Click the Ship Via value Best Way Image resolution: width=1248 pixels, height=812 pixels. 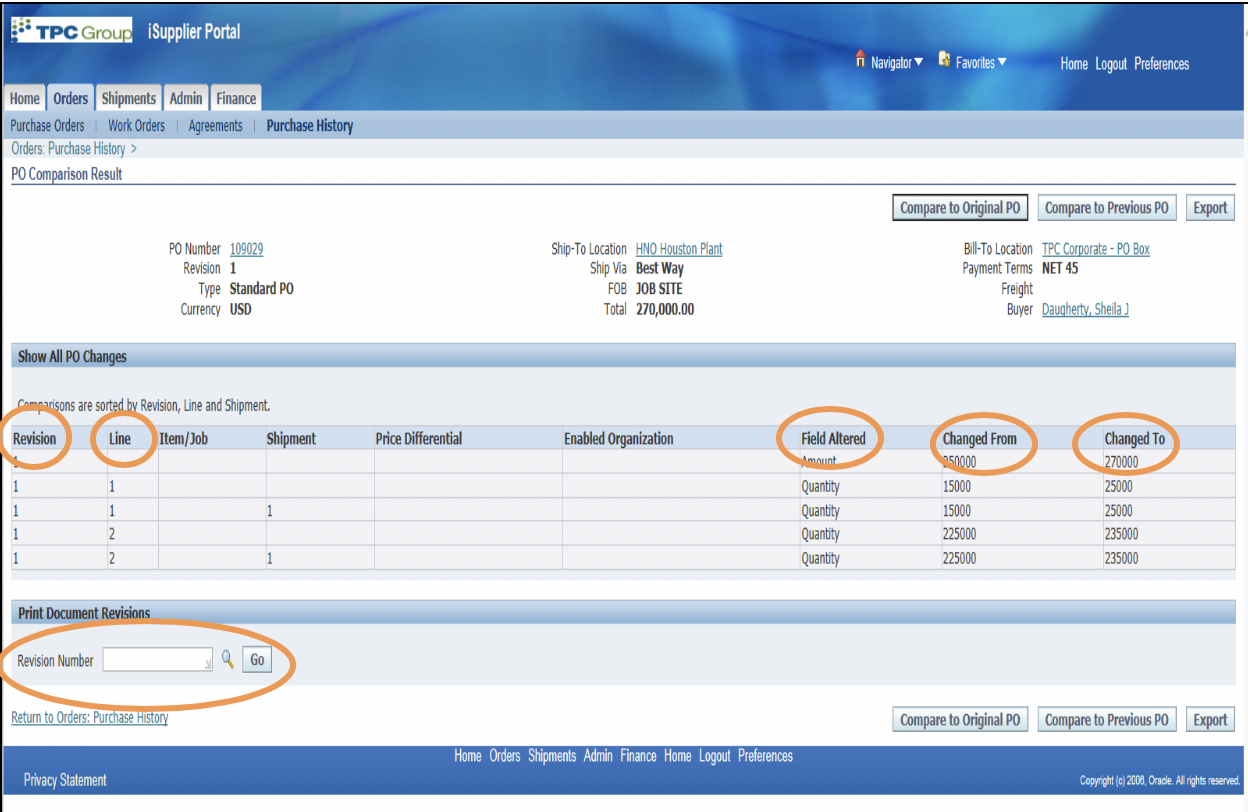(x=660, y=268)
